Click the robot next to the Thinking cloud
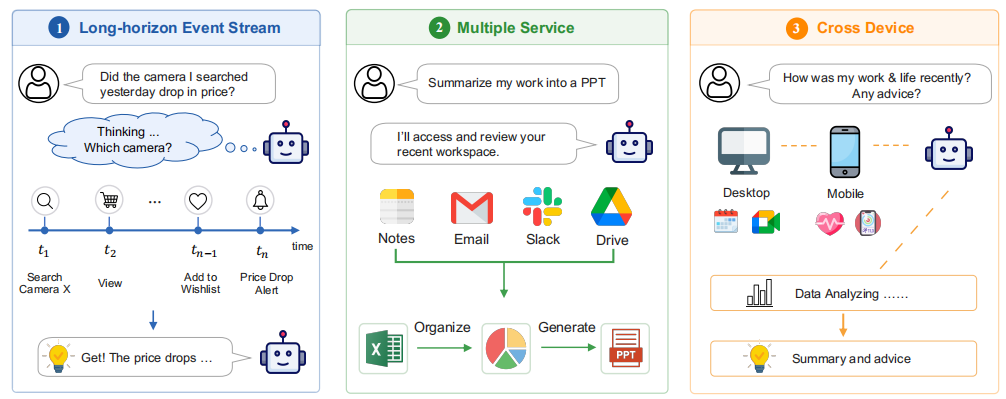 pyautogui.click(x=285, y=143)
